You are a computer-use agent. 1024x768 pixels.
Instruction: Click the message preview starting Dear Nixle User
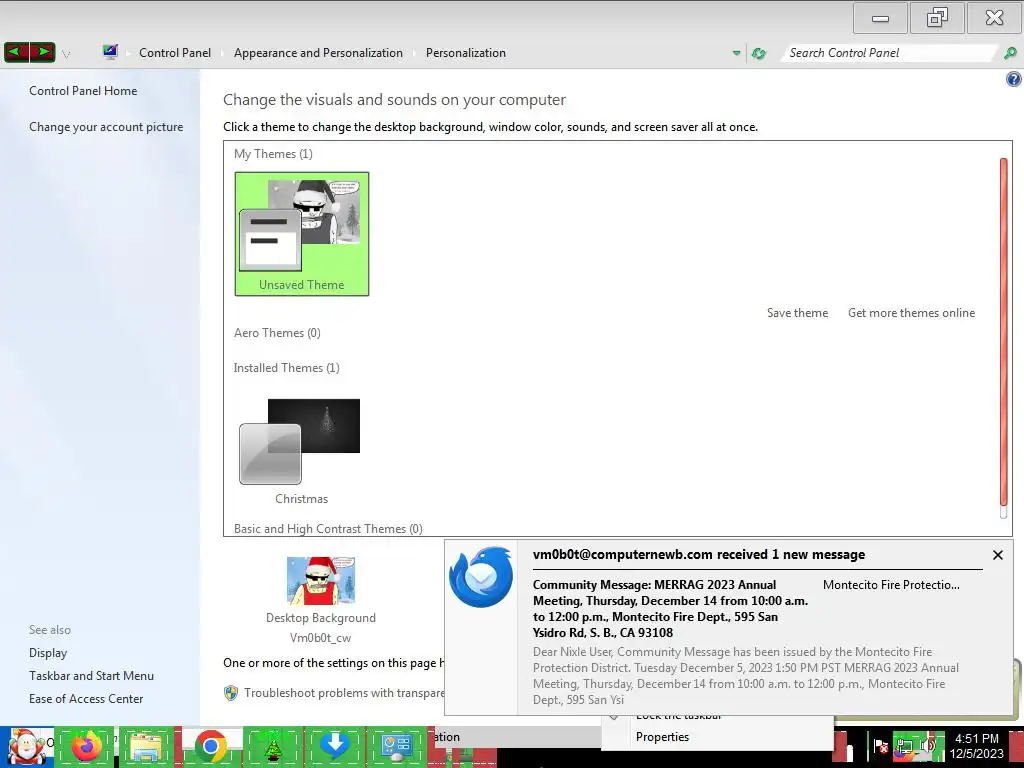pos(746,676)
